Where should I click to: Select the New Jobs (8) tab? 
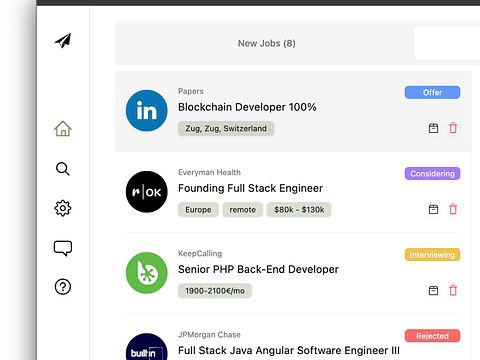[267, 43]
